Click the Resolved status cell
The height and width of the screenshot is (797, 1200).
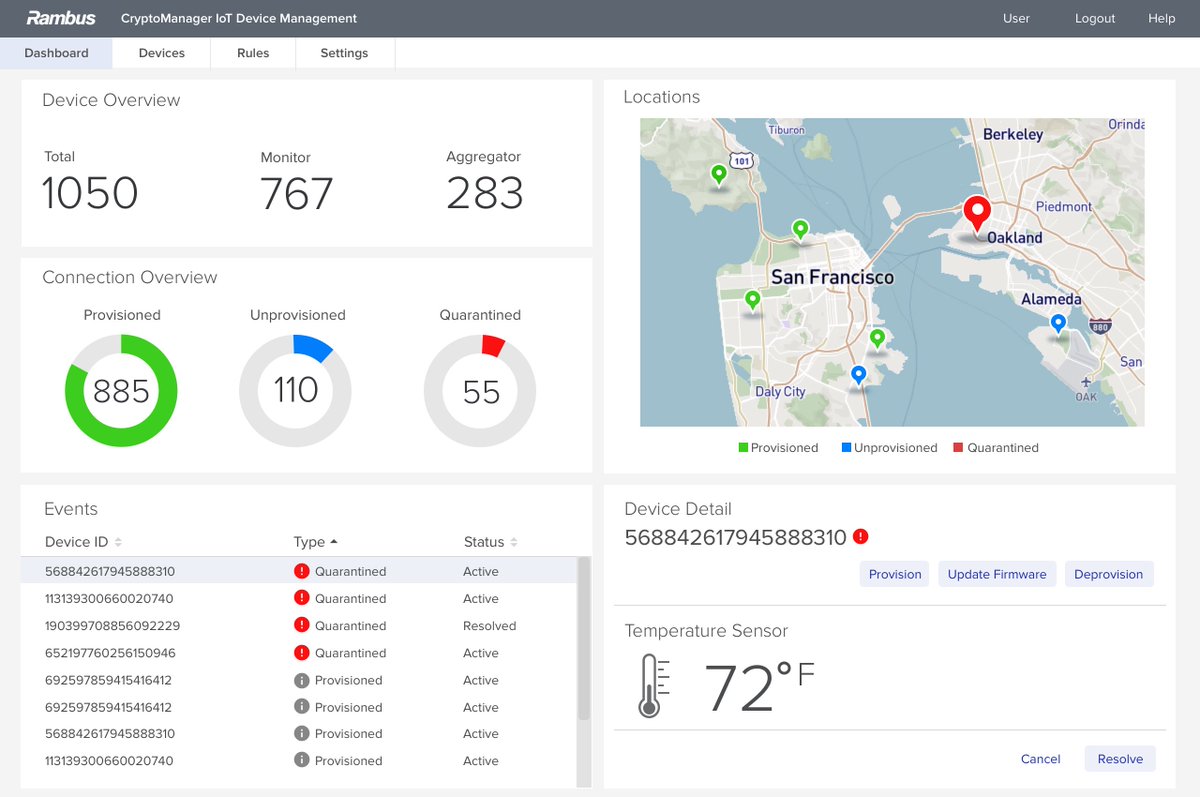pyautogui.click(x=490, y=625)
